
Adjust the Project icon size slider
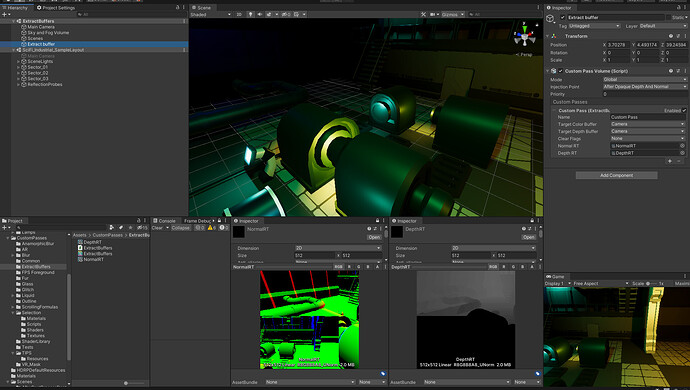click(x=126, y=383)
